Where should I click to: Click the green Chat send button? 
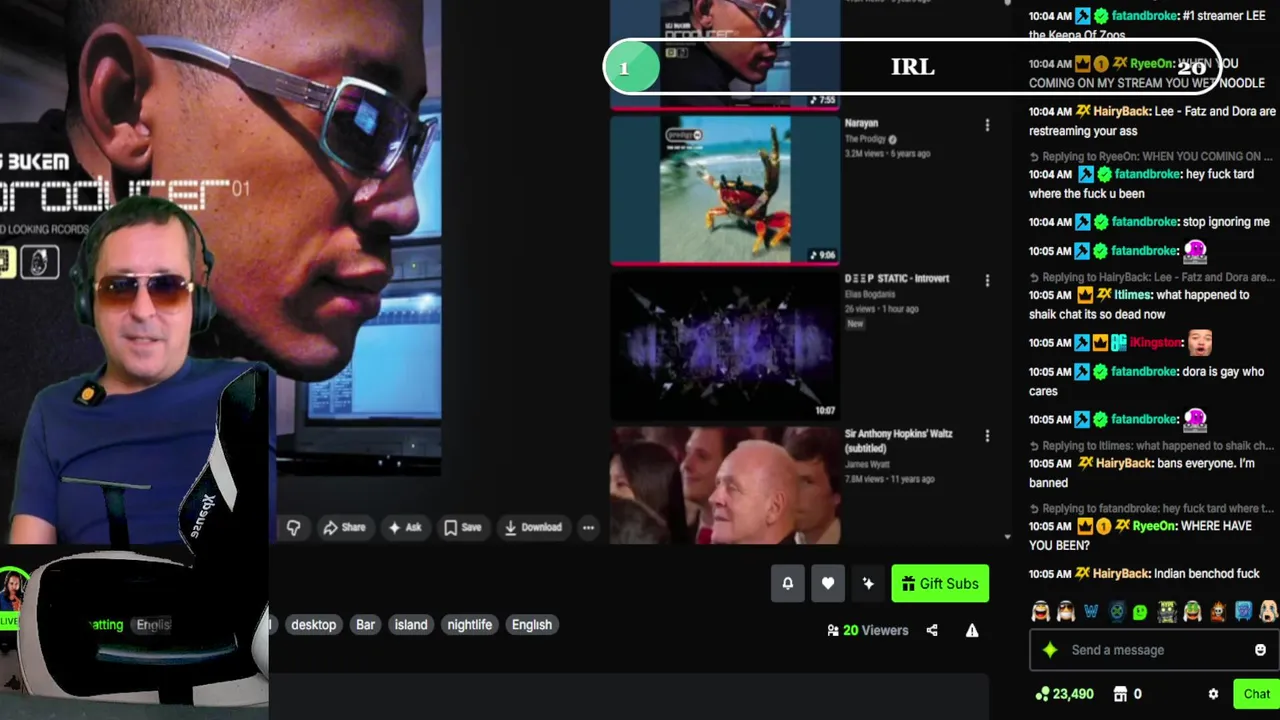click(x=1257, y=694)
